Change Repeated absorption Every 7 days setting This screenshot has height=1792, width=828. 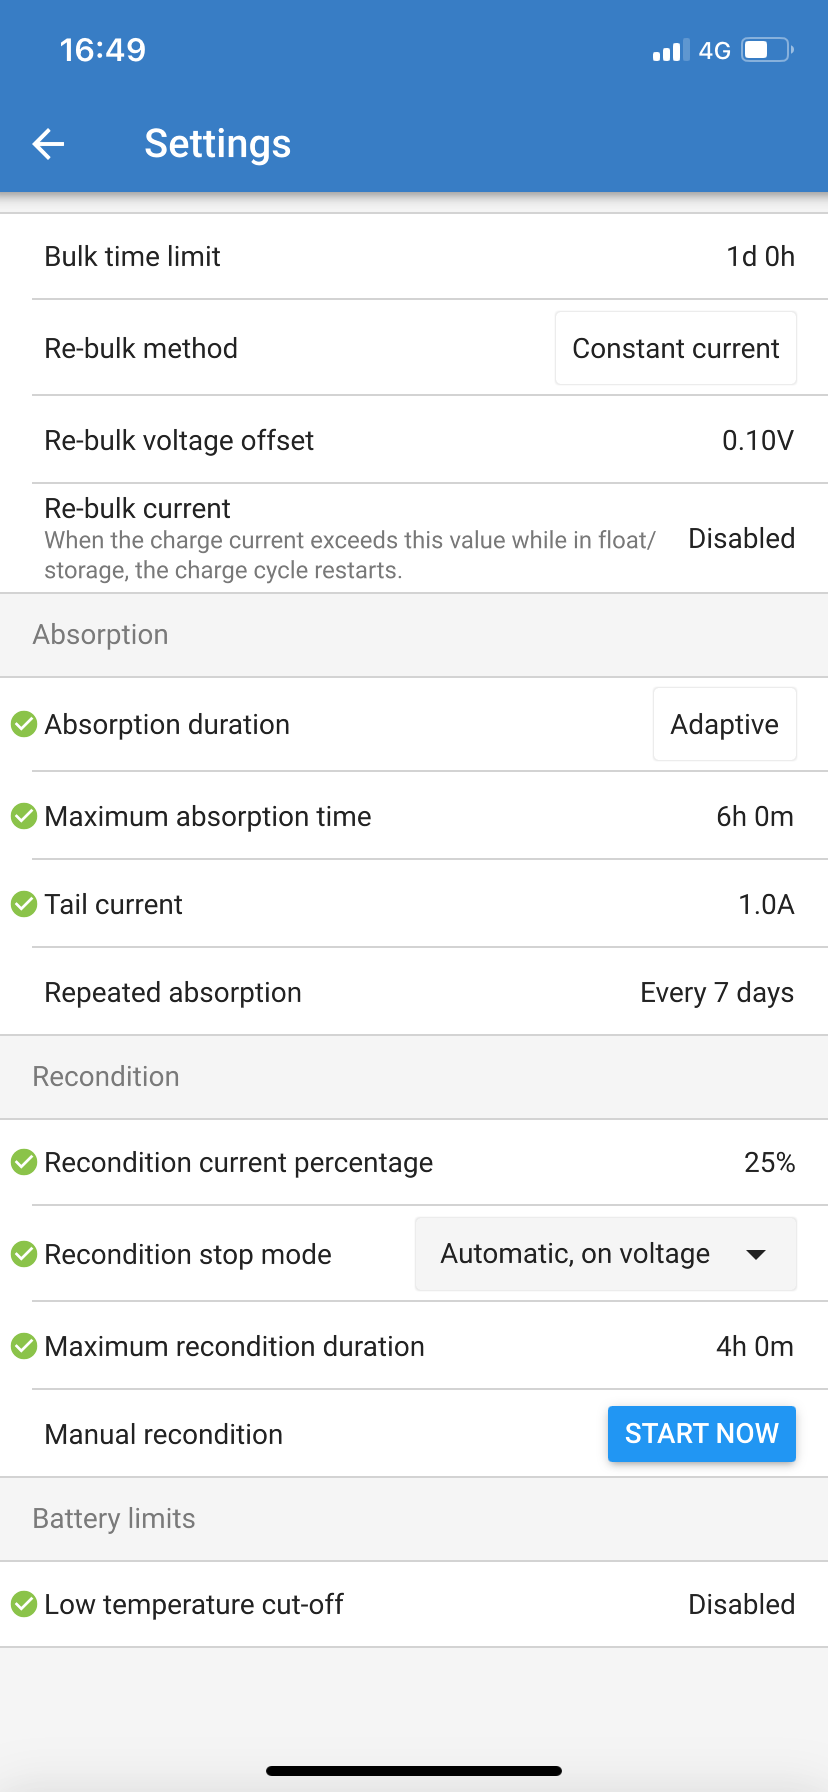(717, 993)
